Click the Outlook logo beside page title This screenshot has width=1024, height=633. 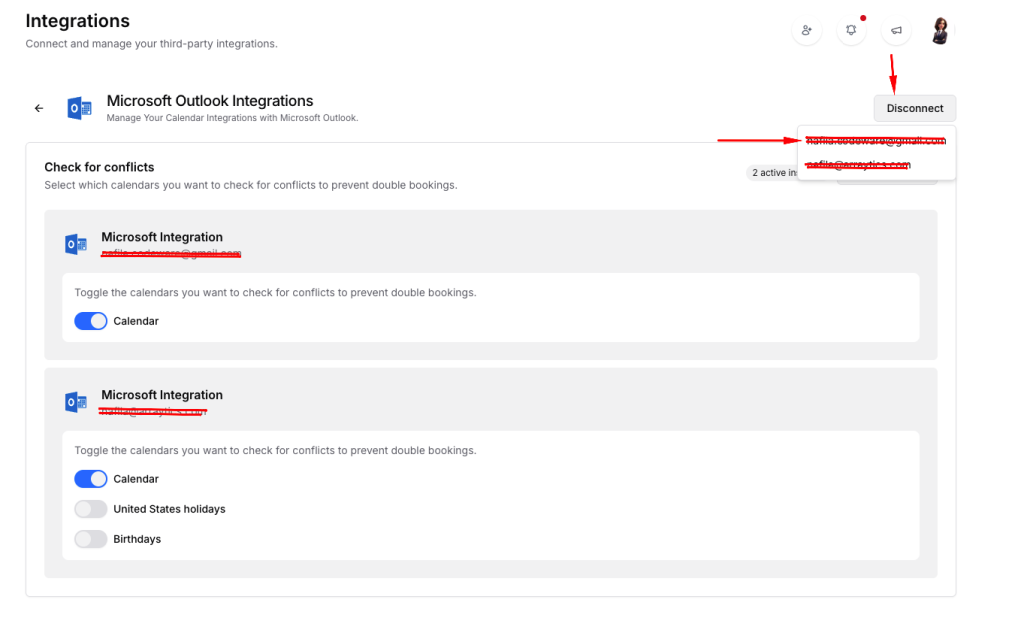(79, 108)
